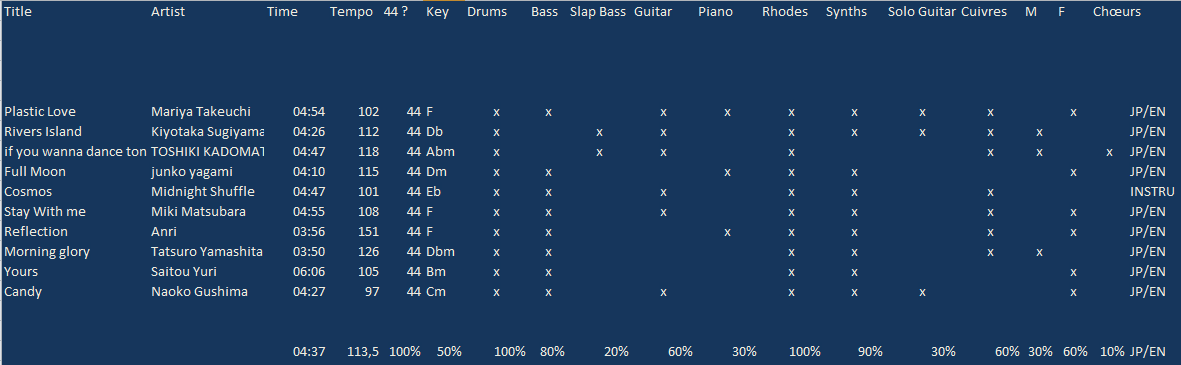Viewport: 1181px width, 365px height.
Task: Click the 113,5 average tempo cell
Action: tap(364, 351)
